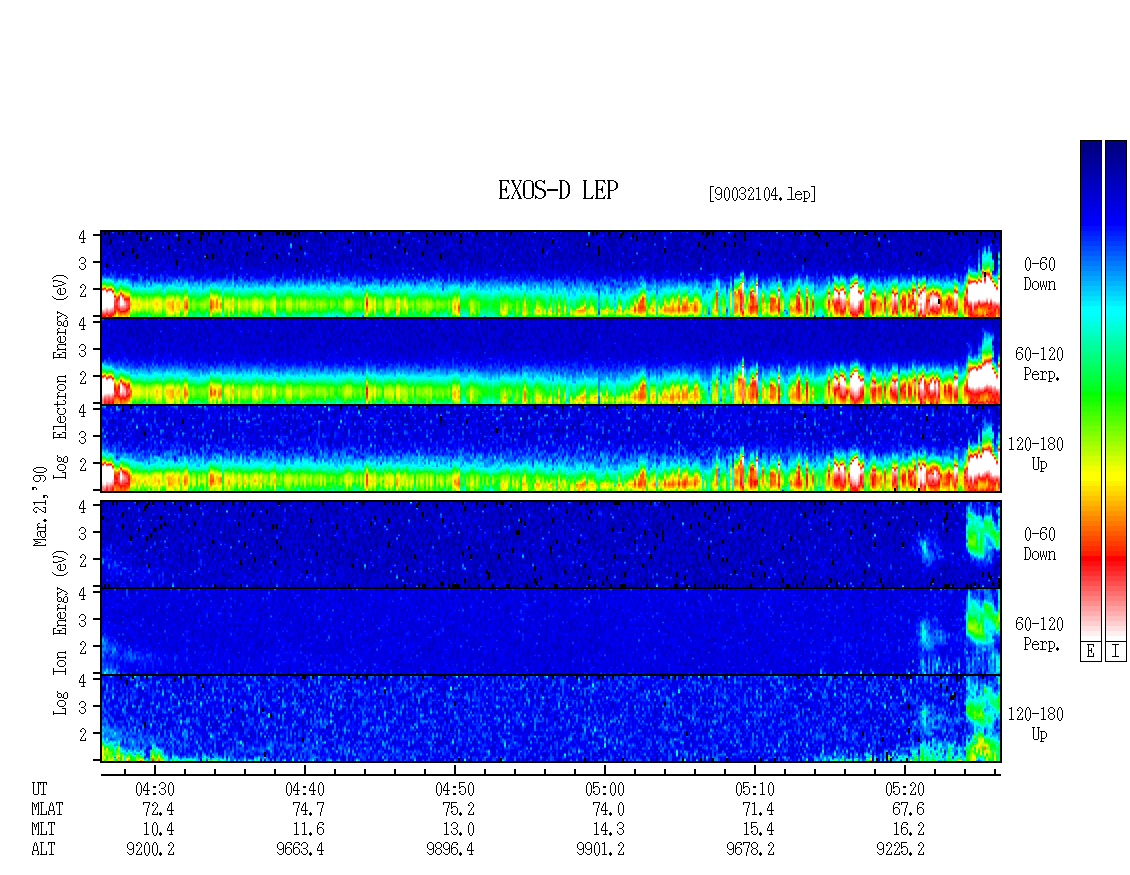Click the I ion color scale bar
Image resolution: width=1130 pixels, height=875 pixels.
(1116, 390)
